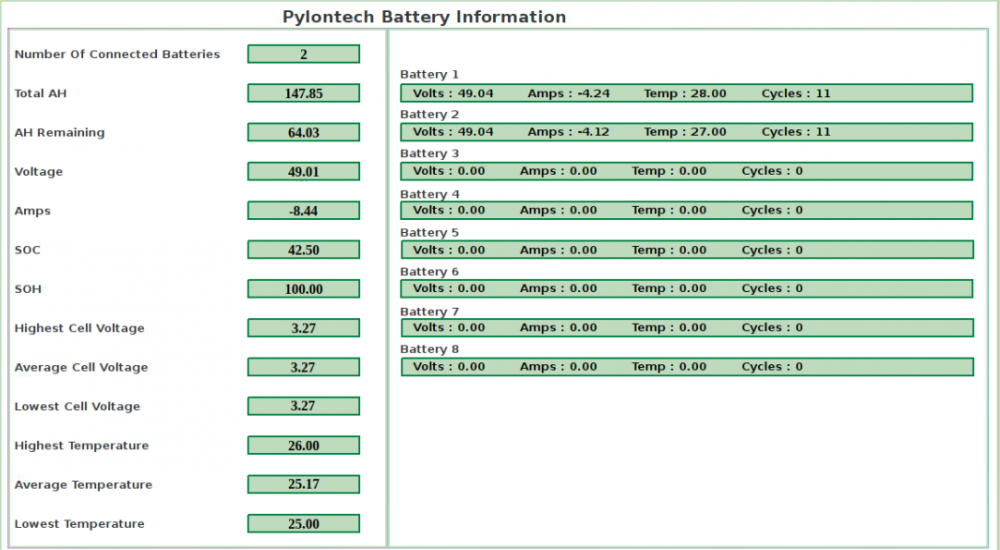Click 'Volts : 49.04' in Battery 1 row
Viewport: 1000px width, 550px height.
click(x=453, y=94)
